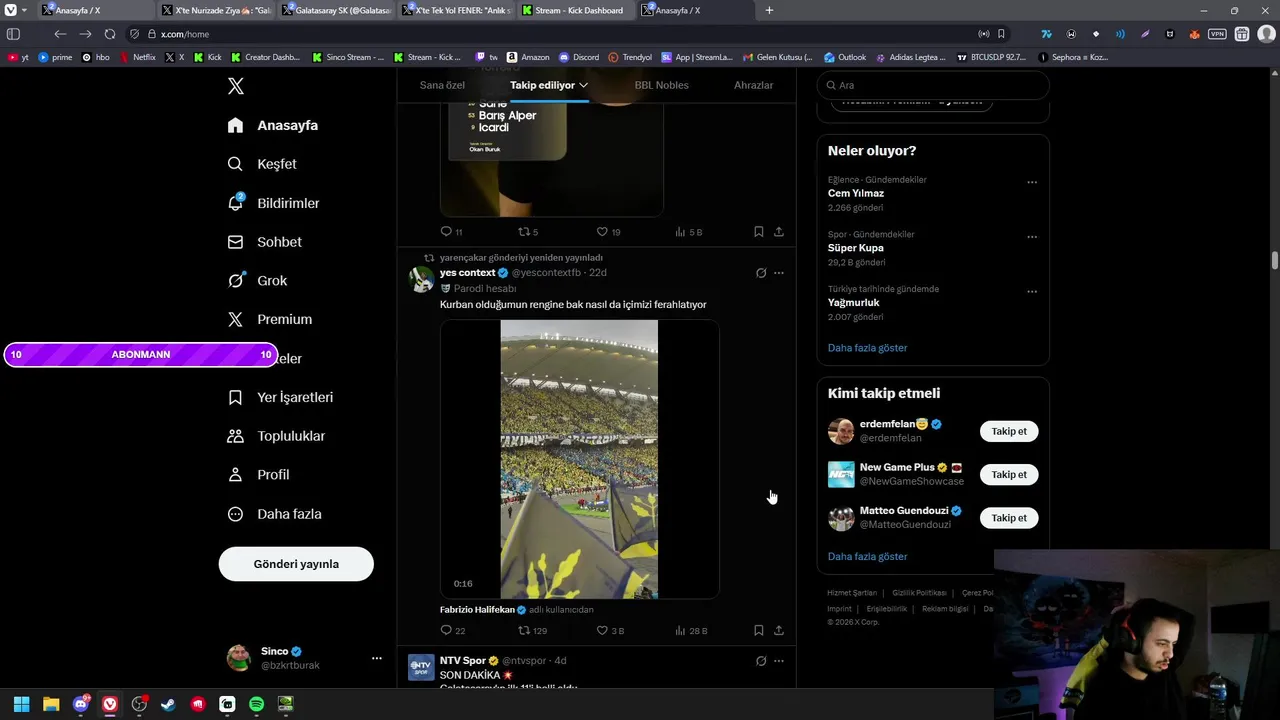Open Topluluklar communities
Viewport: 1280px width, 720px height.
pyautogui.click(x=276, y=436)
